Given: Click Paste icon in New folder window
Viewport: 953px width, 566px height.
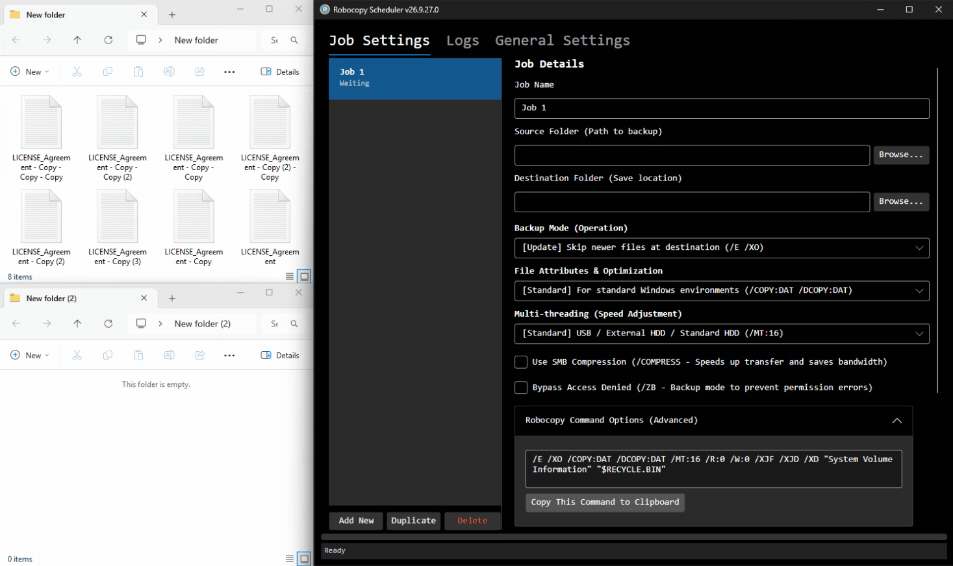Looking at the screenshot, I should coord(139,72).
